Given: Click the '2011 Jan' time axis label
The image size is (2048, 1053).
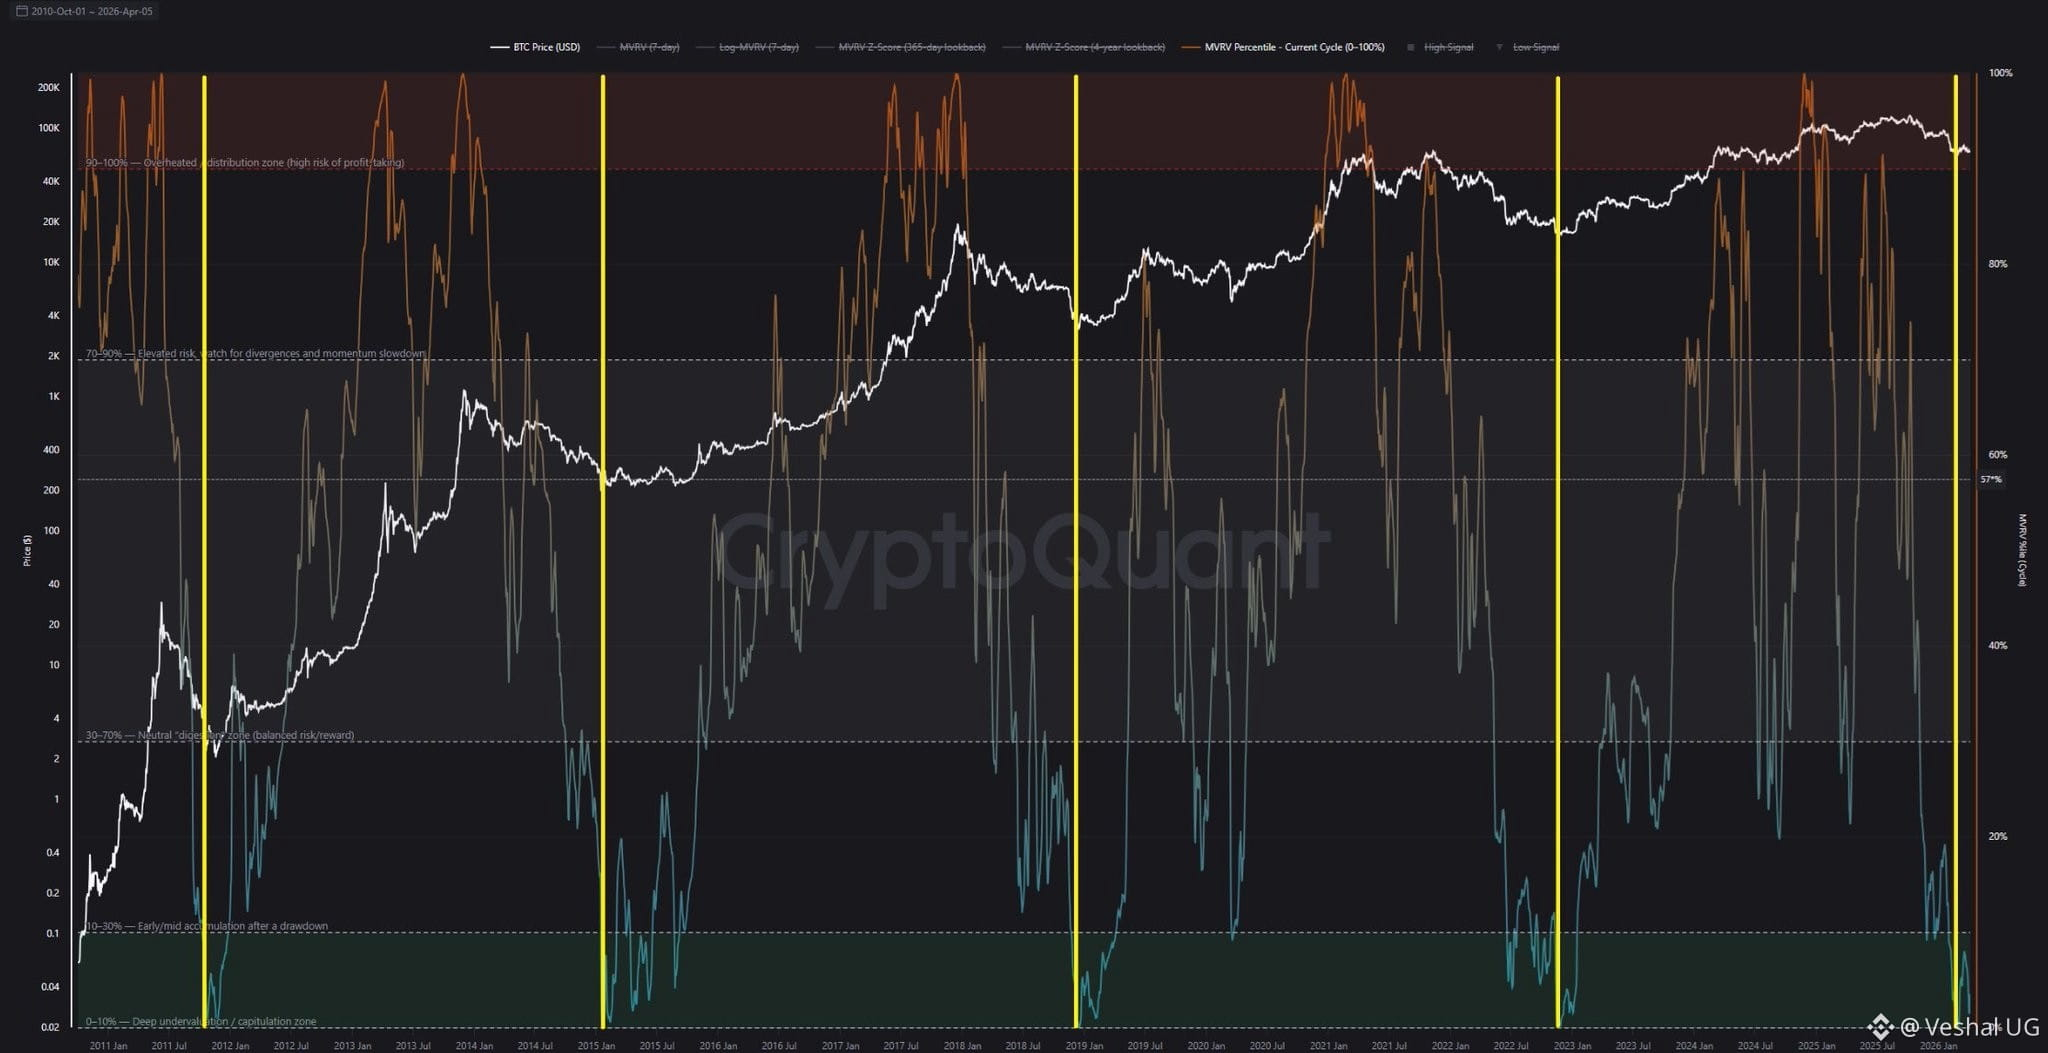Looking at the screenshot, I should pyautogui.click(x=108, y=1046).
